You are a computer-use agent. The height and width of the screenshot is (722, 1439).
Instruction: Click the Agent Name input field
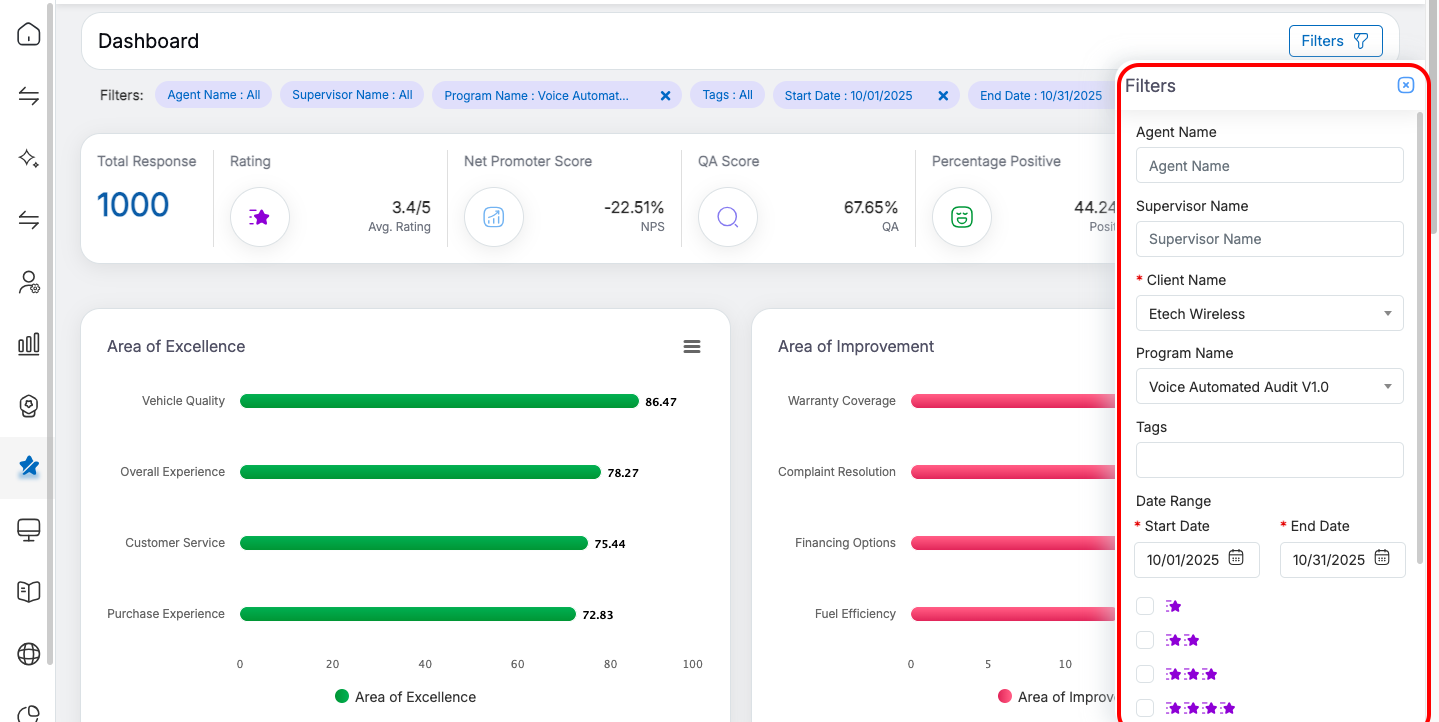[x=1269, y=166]
